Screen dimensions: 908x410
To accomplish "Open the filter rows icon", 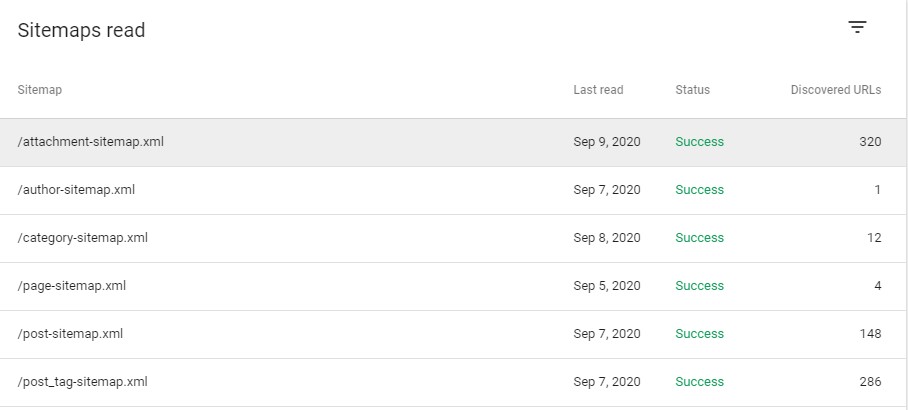I will click(857, 28).
